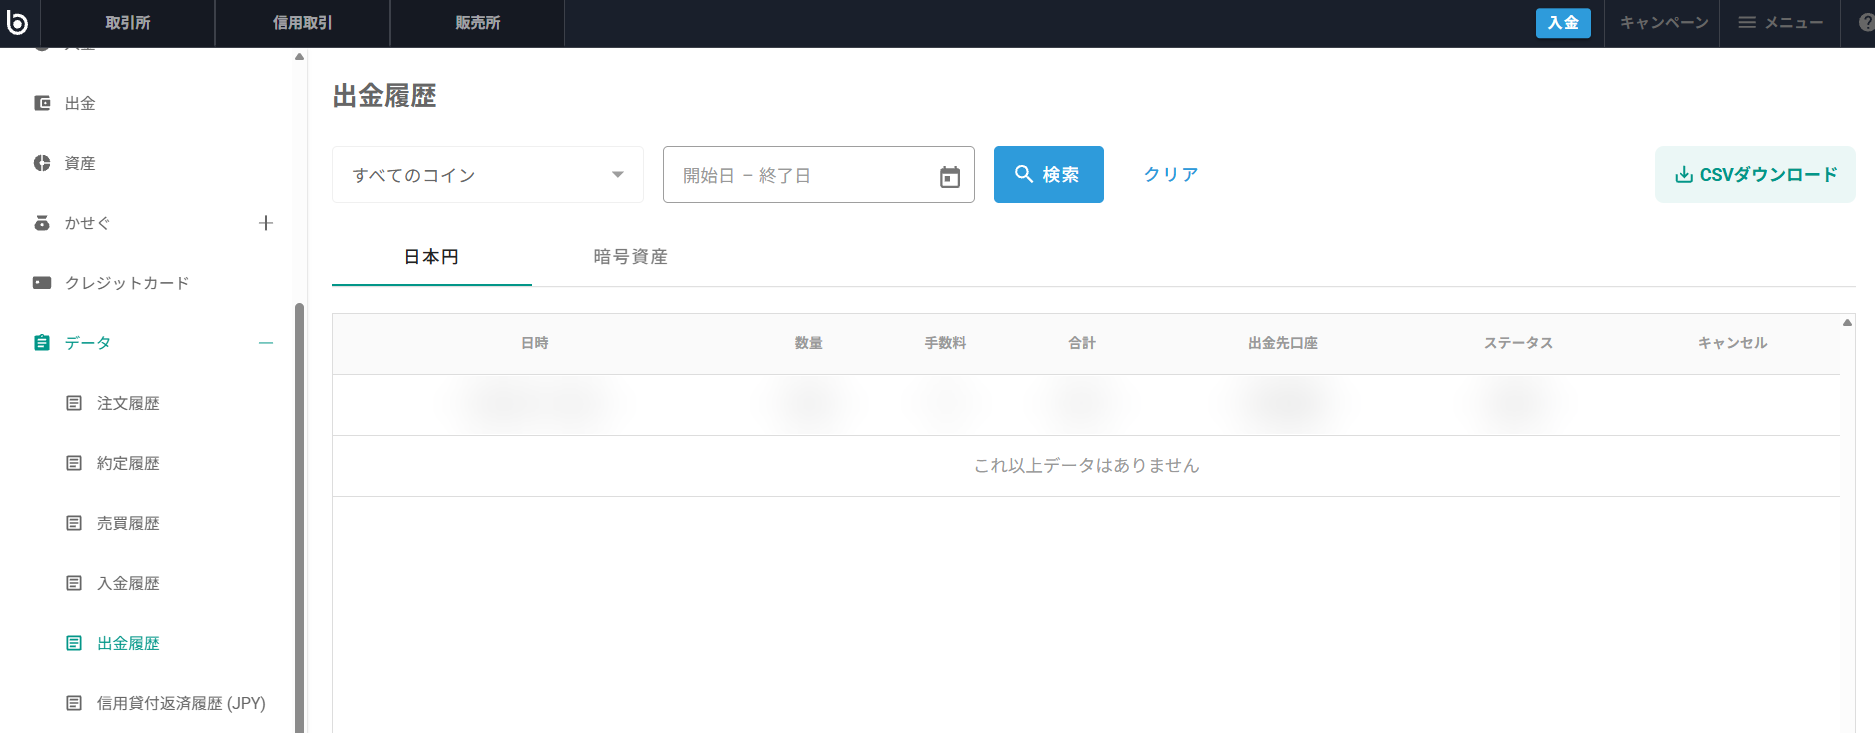Collapse the データ section minus sign

click(266, 343)
